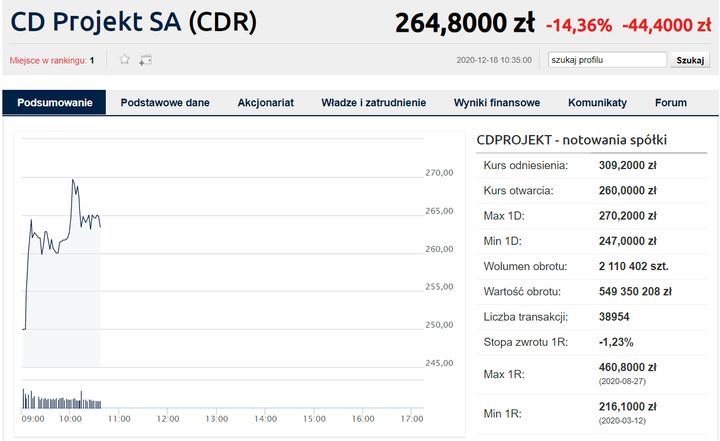Click the CDPROJEKT - notowania spółki header

coord(571,140)
